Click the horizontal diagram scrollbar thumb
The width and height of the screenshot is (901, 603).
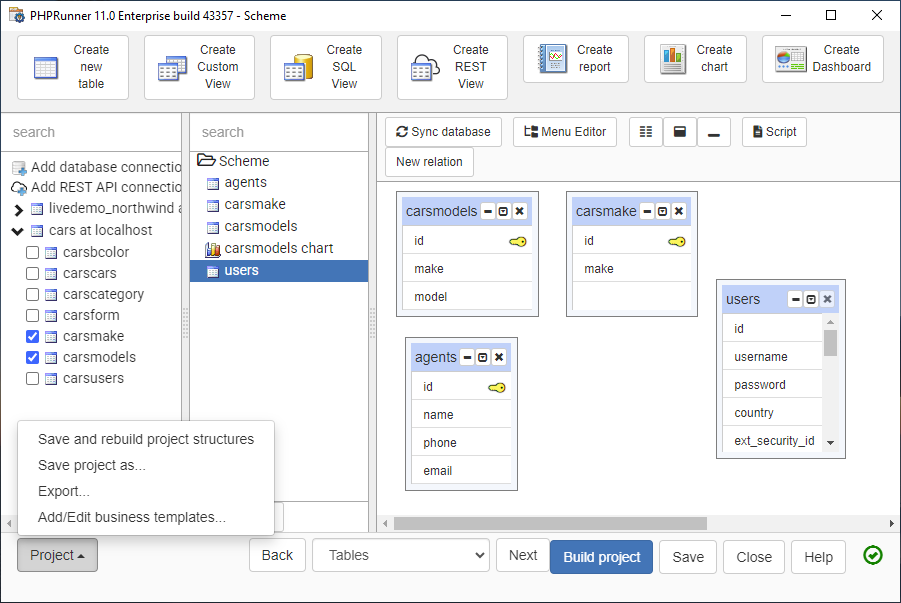click(550, 524)
